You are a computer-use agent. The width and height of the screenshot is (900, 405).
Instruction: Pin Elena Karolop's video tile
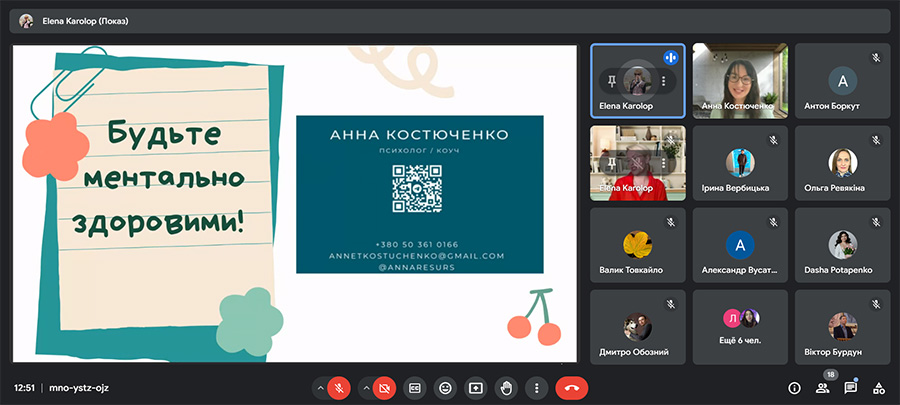coord(610,162)
